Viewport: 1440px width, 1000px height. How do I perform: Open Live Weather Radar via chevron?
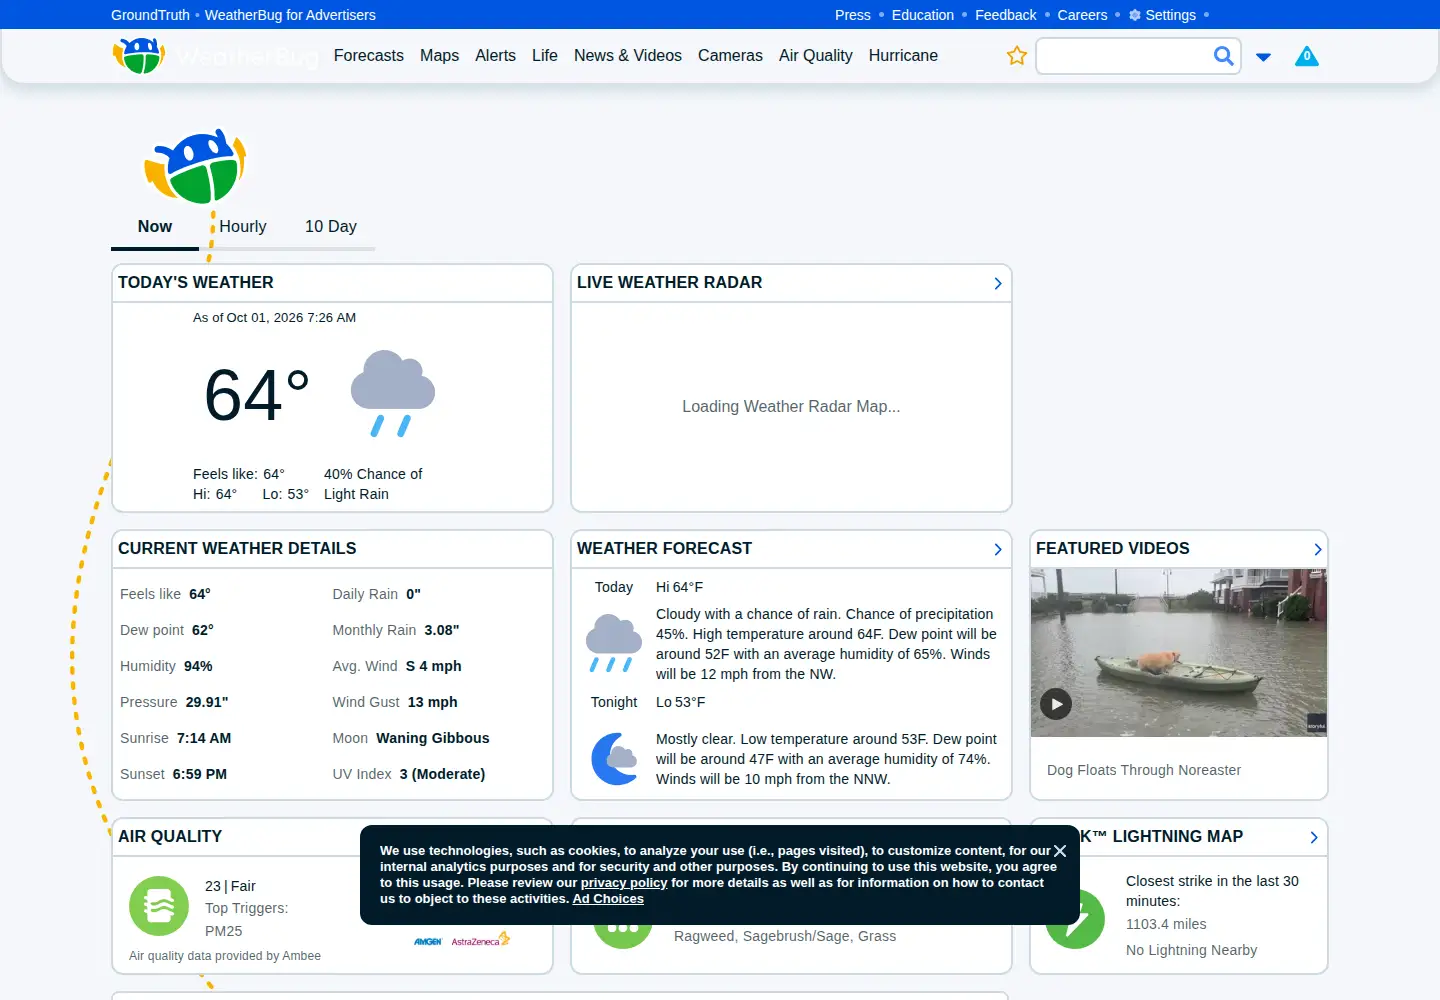[997, 284]
